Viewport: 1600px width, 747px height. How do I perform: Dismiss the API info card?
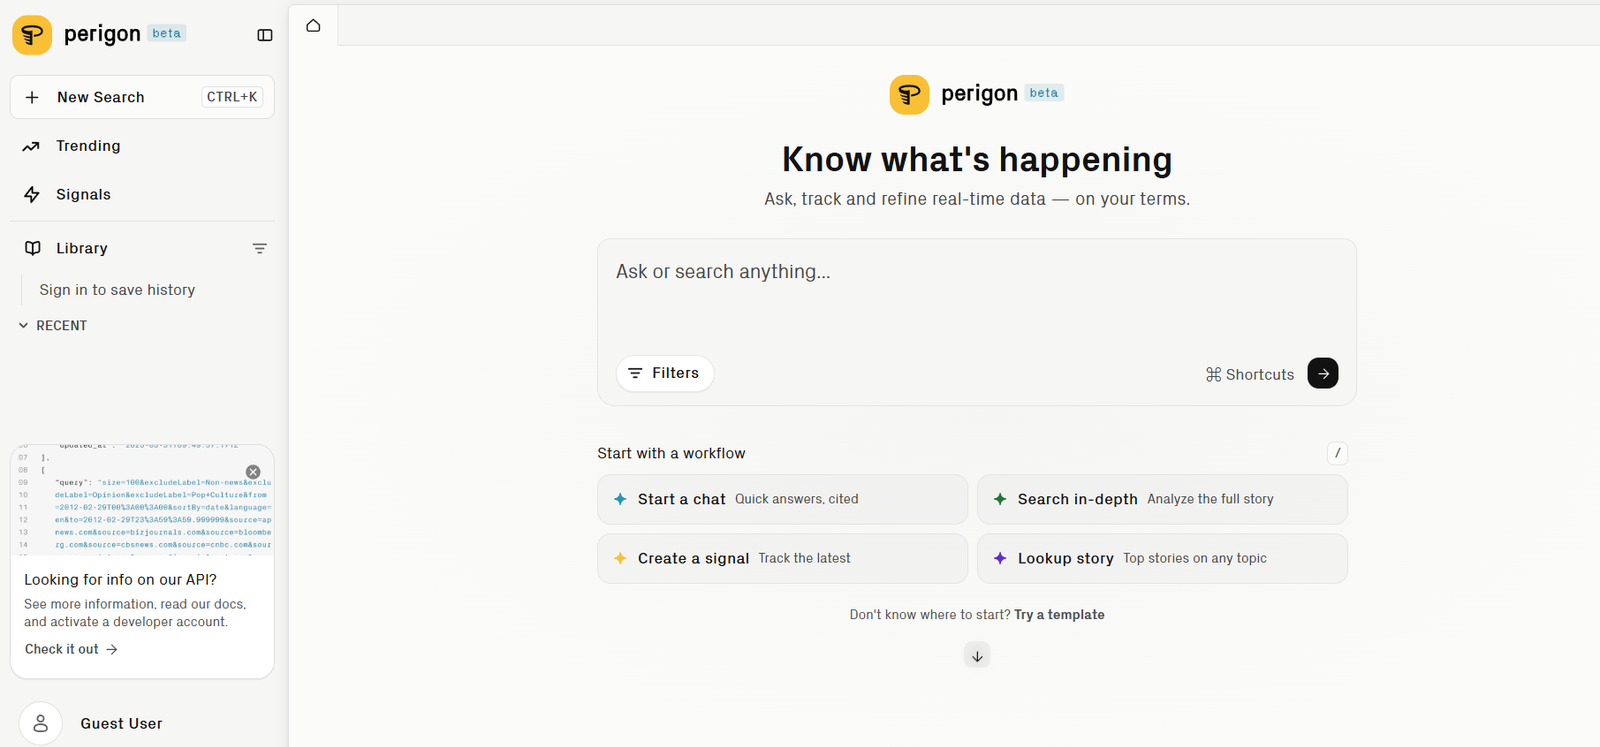253,472
